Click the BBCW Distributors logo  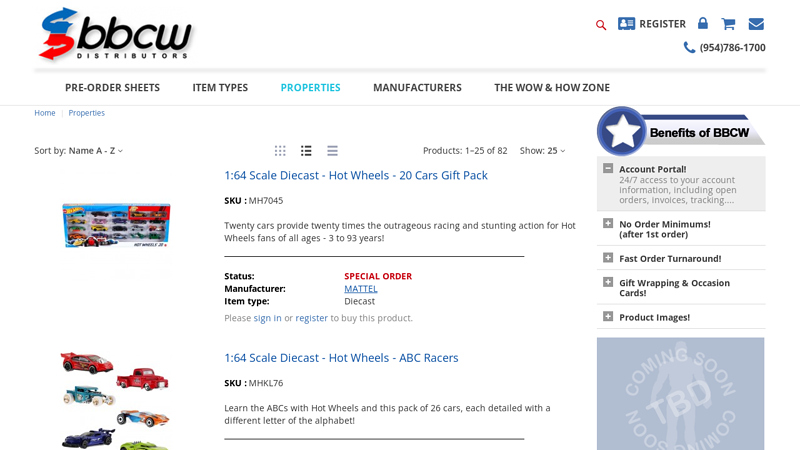click(115, 34)
